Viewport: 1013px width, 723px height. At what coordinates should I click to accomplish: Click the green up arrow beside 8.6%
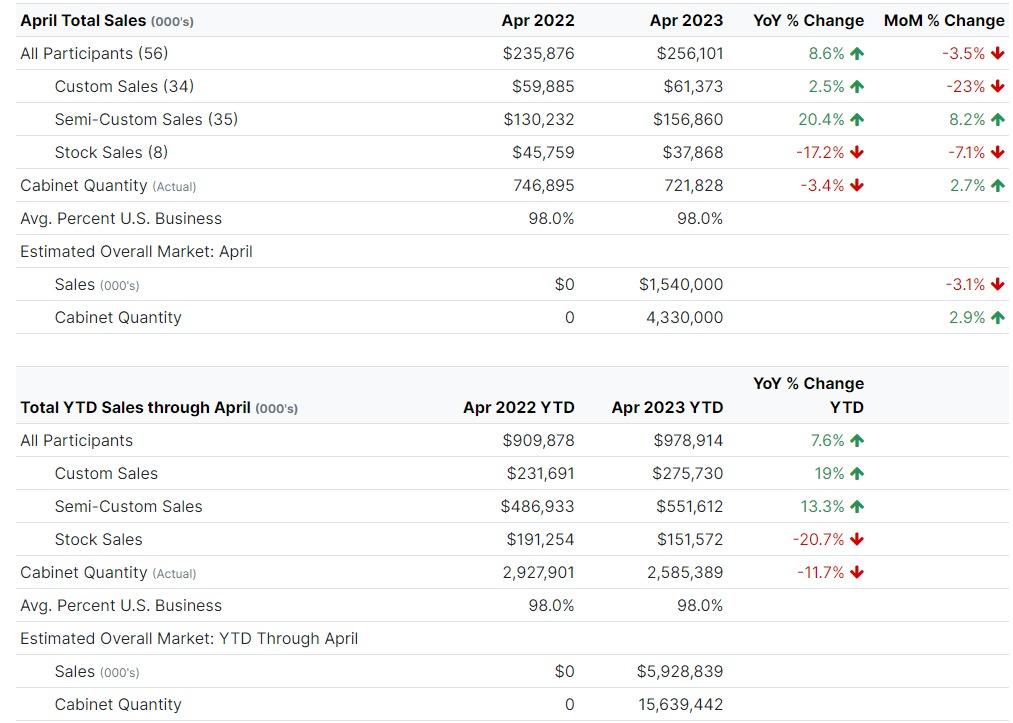point(857,54)
